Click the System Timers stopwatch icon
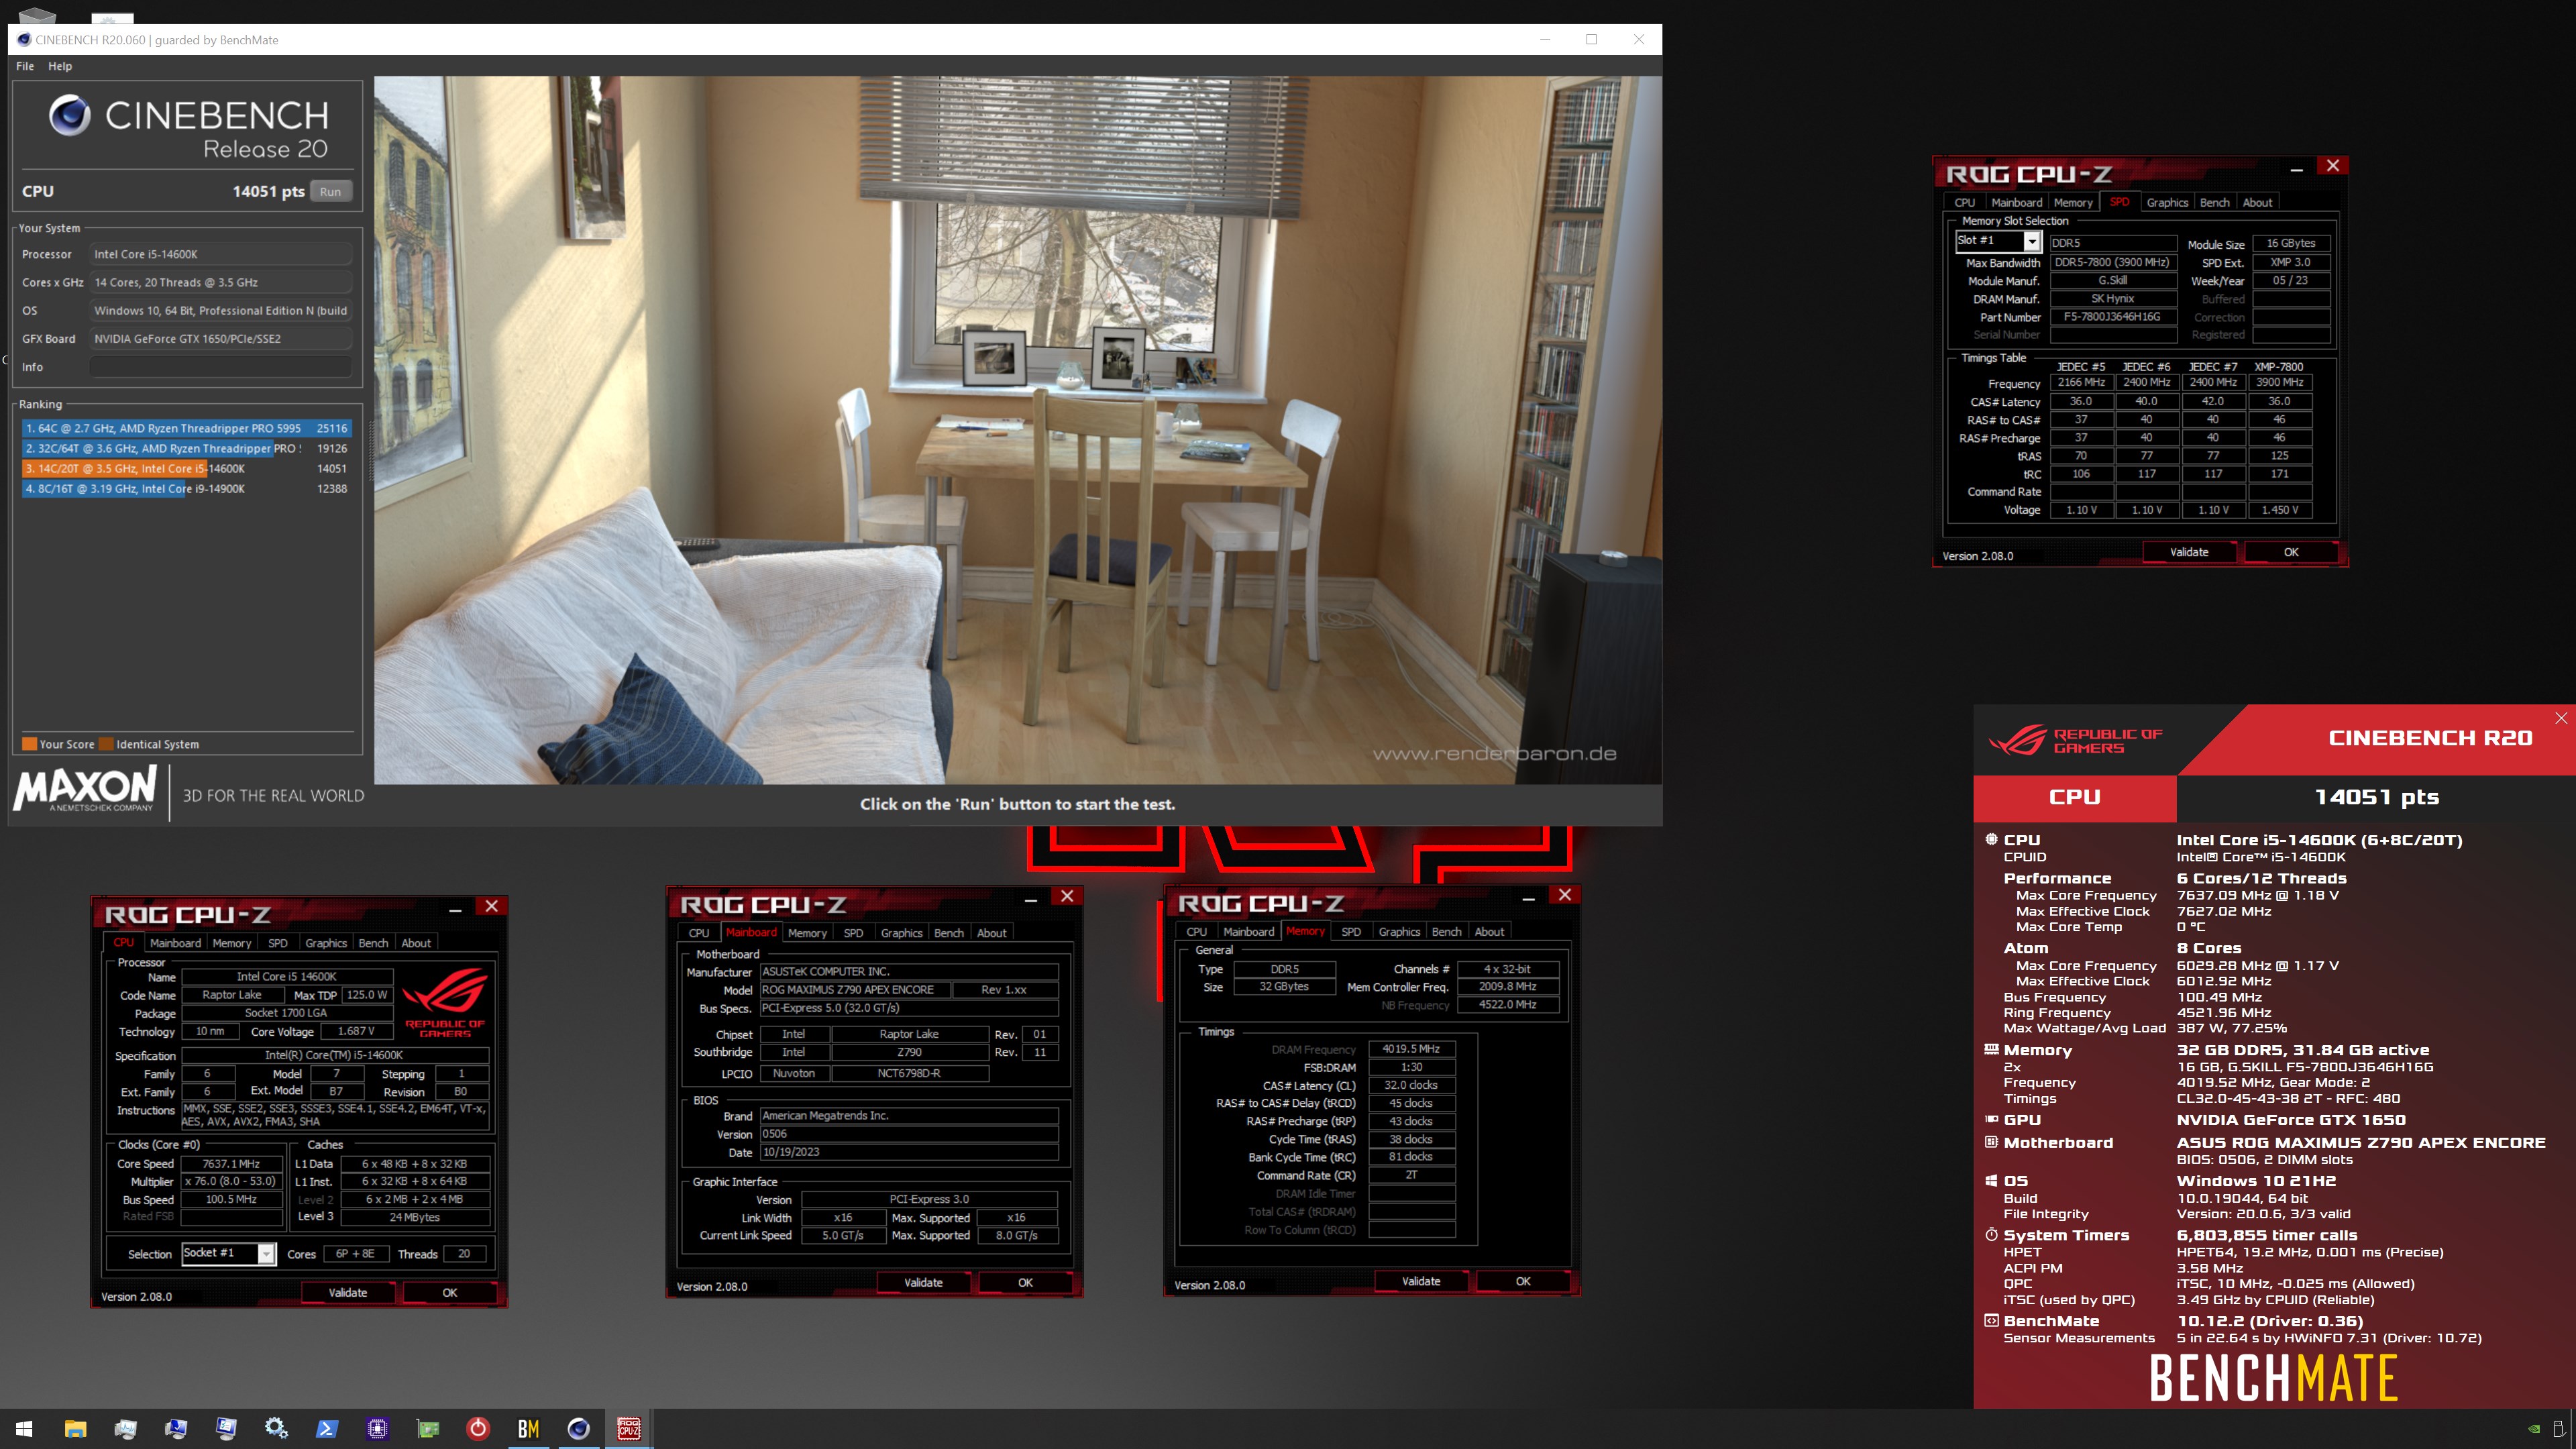This screenshot has width=2576, height=1449. click(x=1991, y=1235)
